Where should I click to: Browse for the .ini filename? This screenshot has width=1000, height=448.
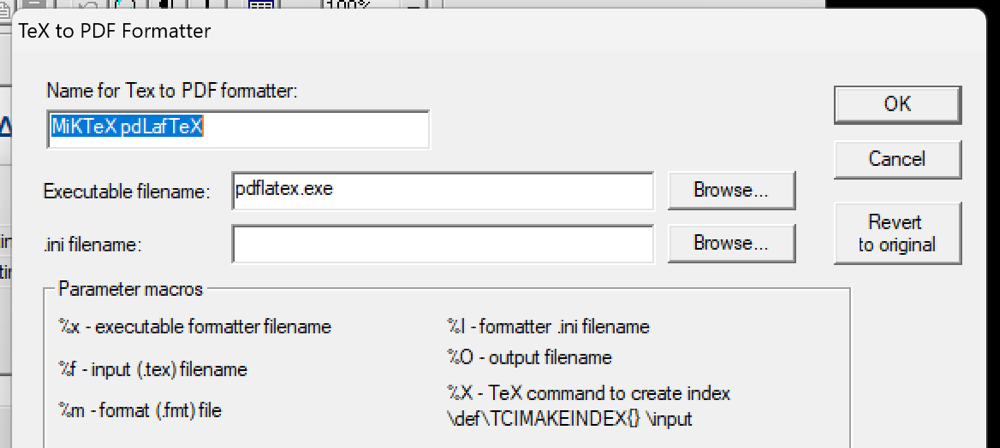tap(731, 243)
